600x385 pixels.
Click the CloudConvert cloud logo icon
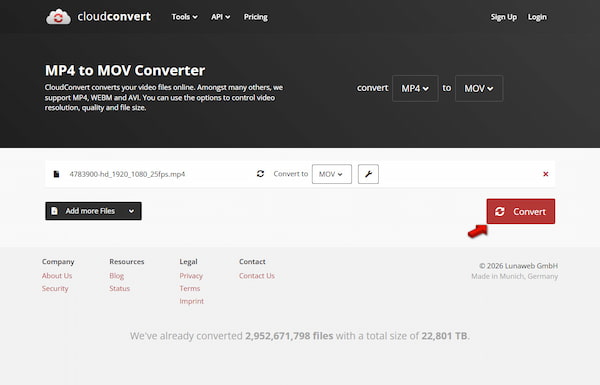(x=58, y=17)
